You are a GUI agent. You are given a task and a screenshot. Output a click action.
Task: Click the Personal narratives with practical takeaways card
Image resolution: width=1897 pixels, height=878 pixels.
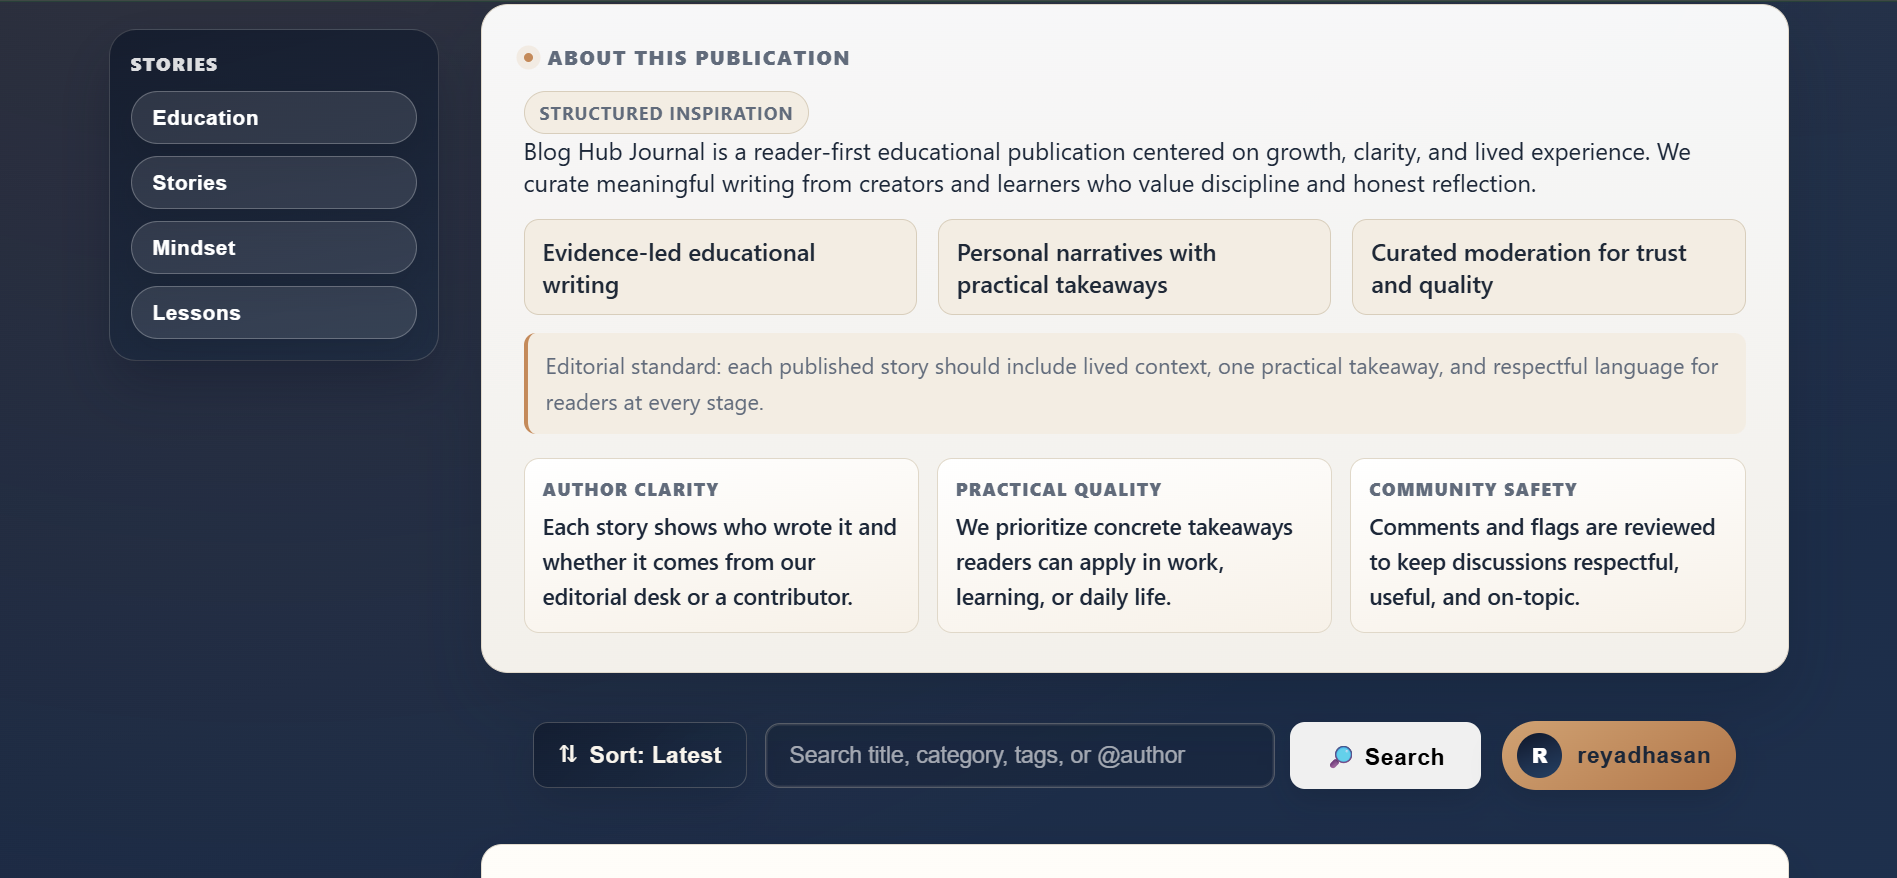[1134, 268]
